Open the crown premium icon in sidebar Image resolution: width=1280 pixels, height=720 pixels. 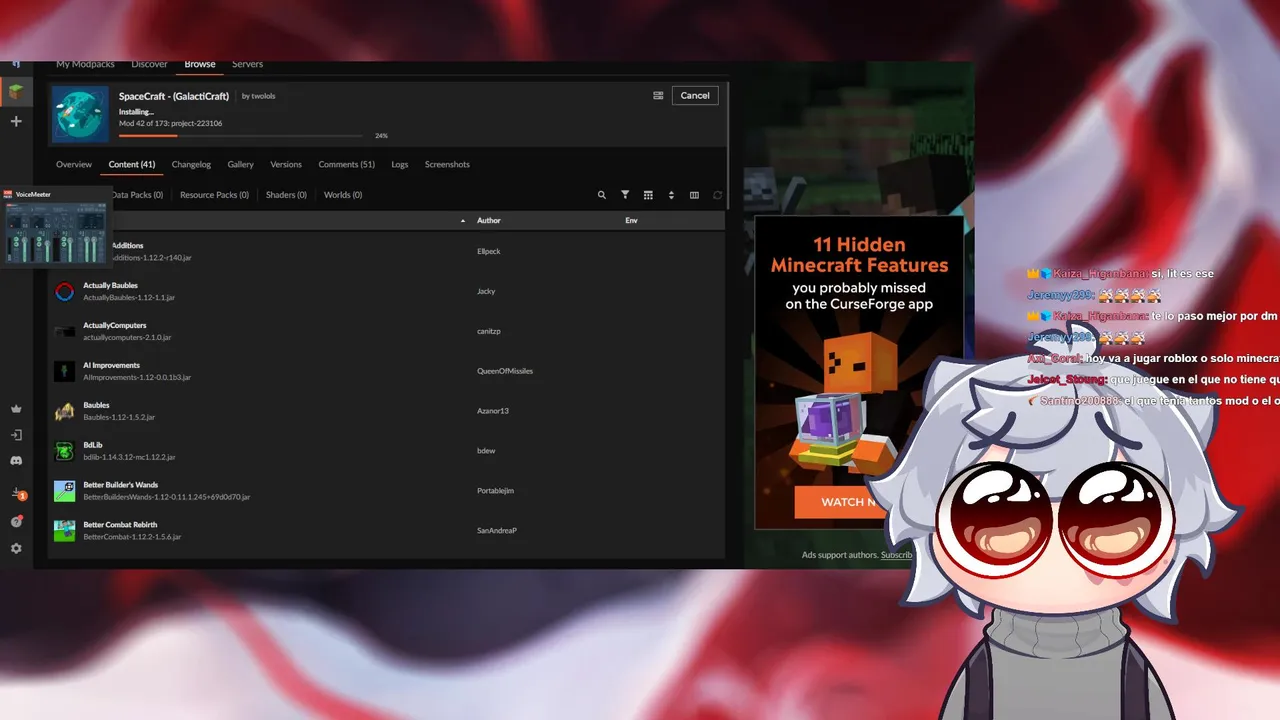[16, 409]
